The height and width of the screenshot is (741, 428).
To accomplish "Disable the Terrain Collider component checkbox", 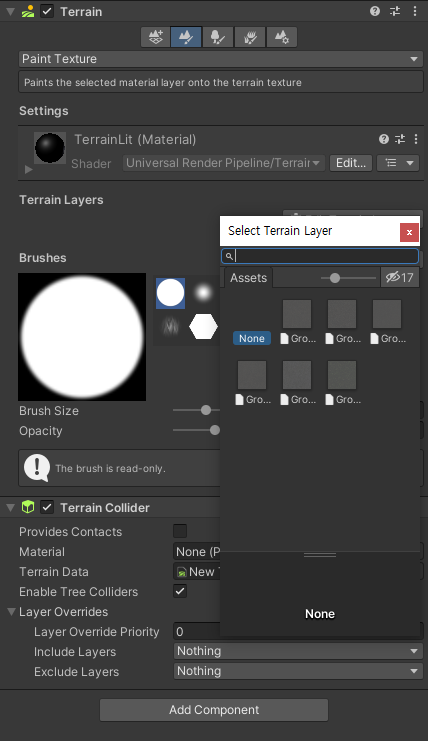I will coord(47,508).
